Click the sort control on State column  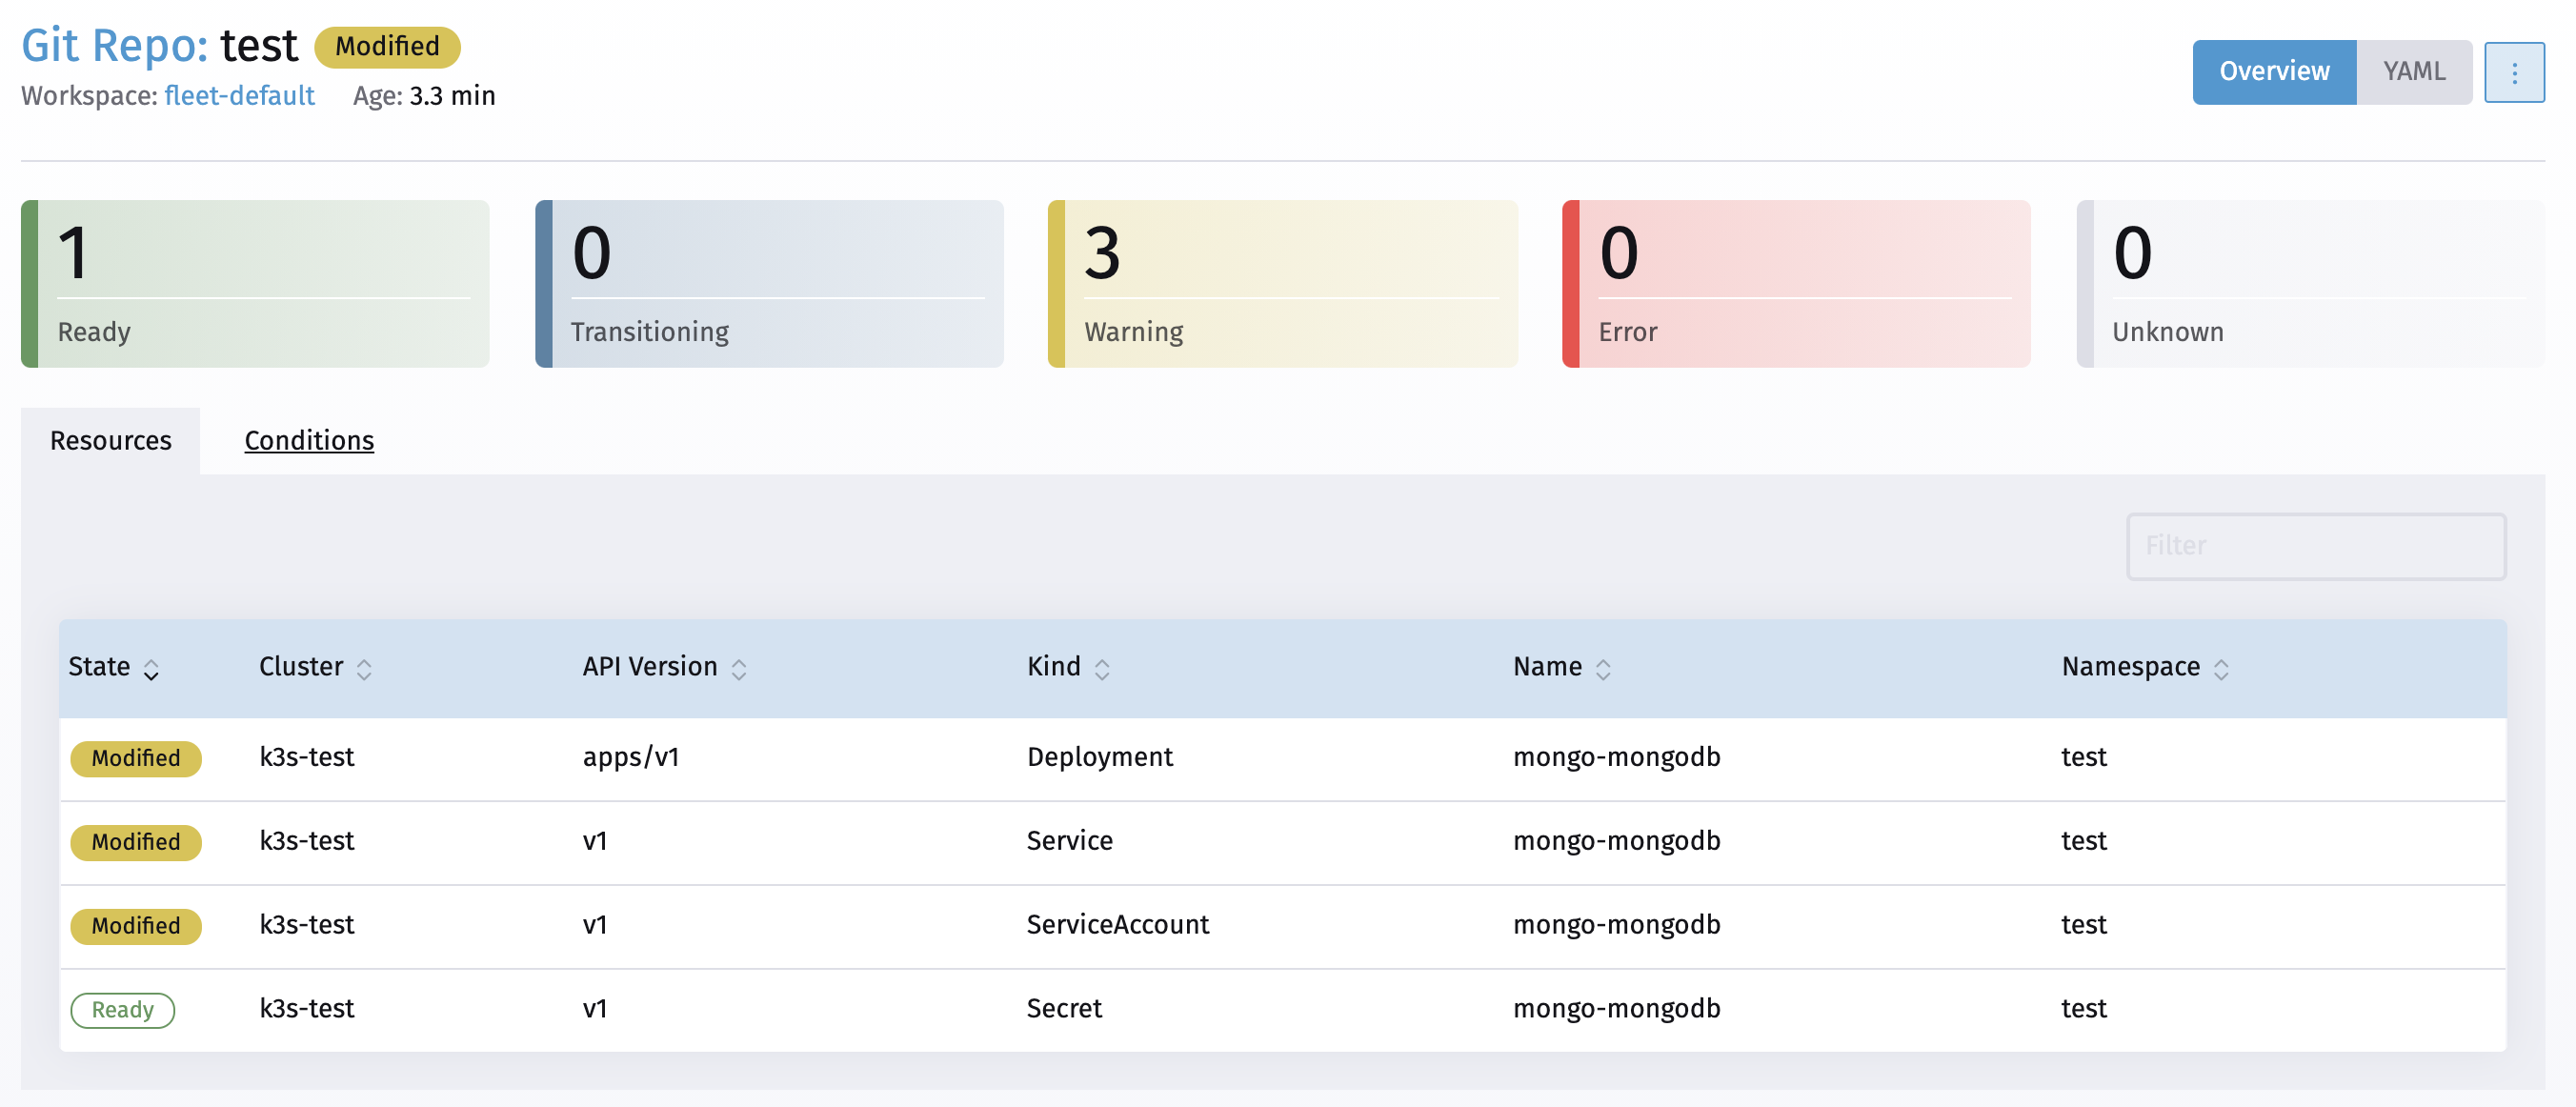click(x=151, y=668)
